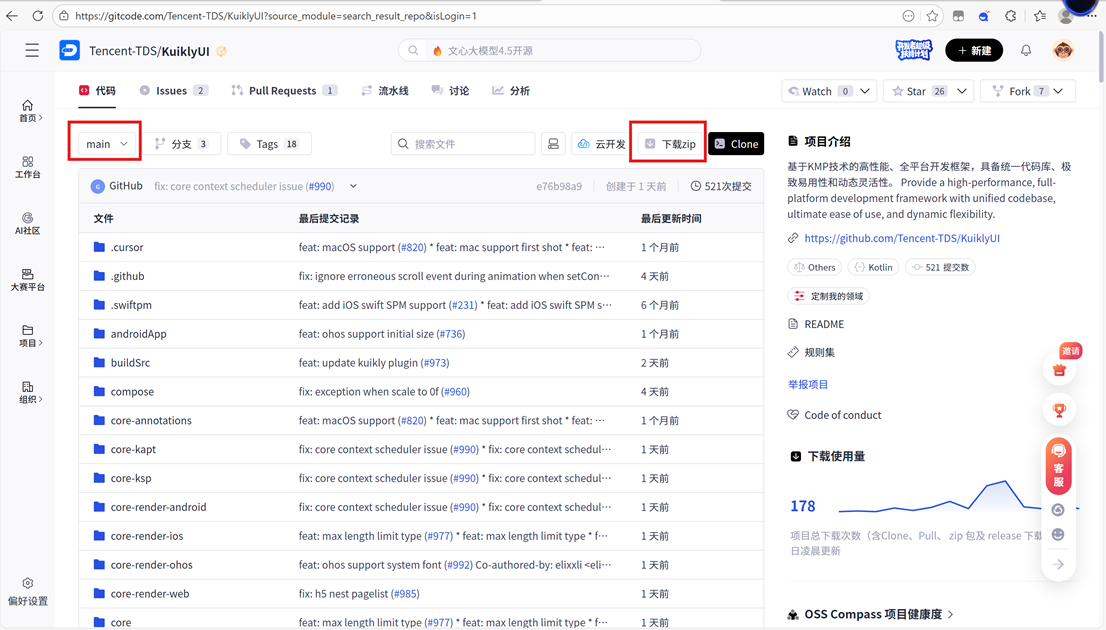The width and height of the screenshot is (1106, 630).
Task: Click the 新建 button
Action: click(974, 50)
